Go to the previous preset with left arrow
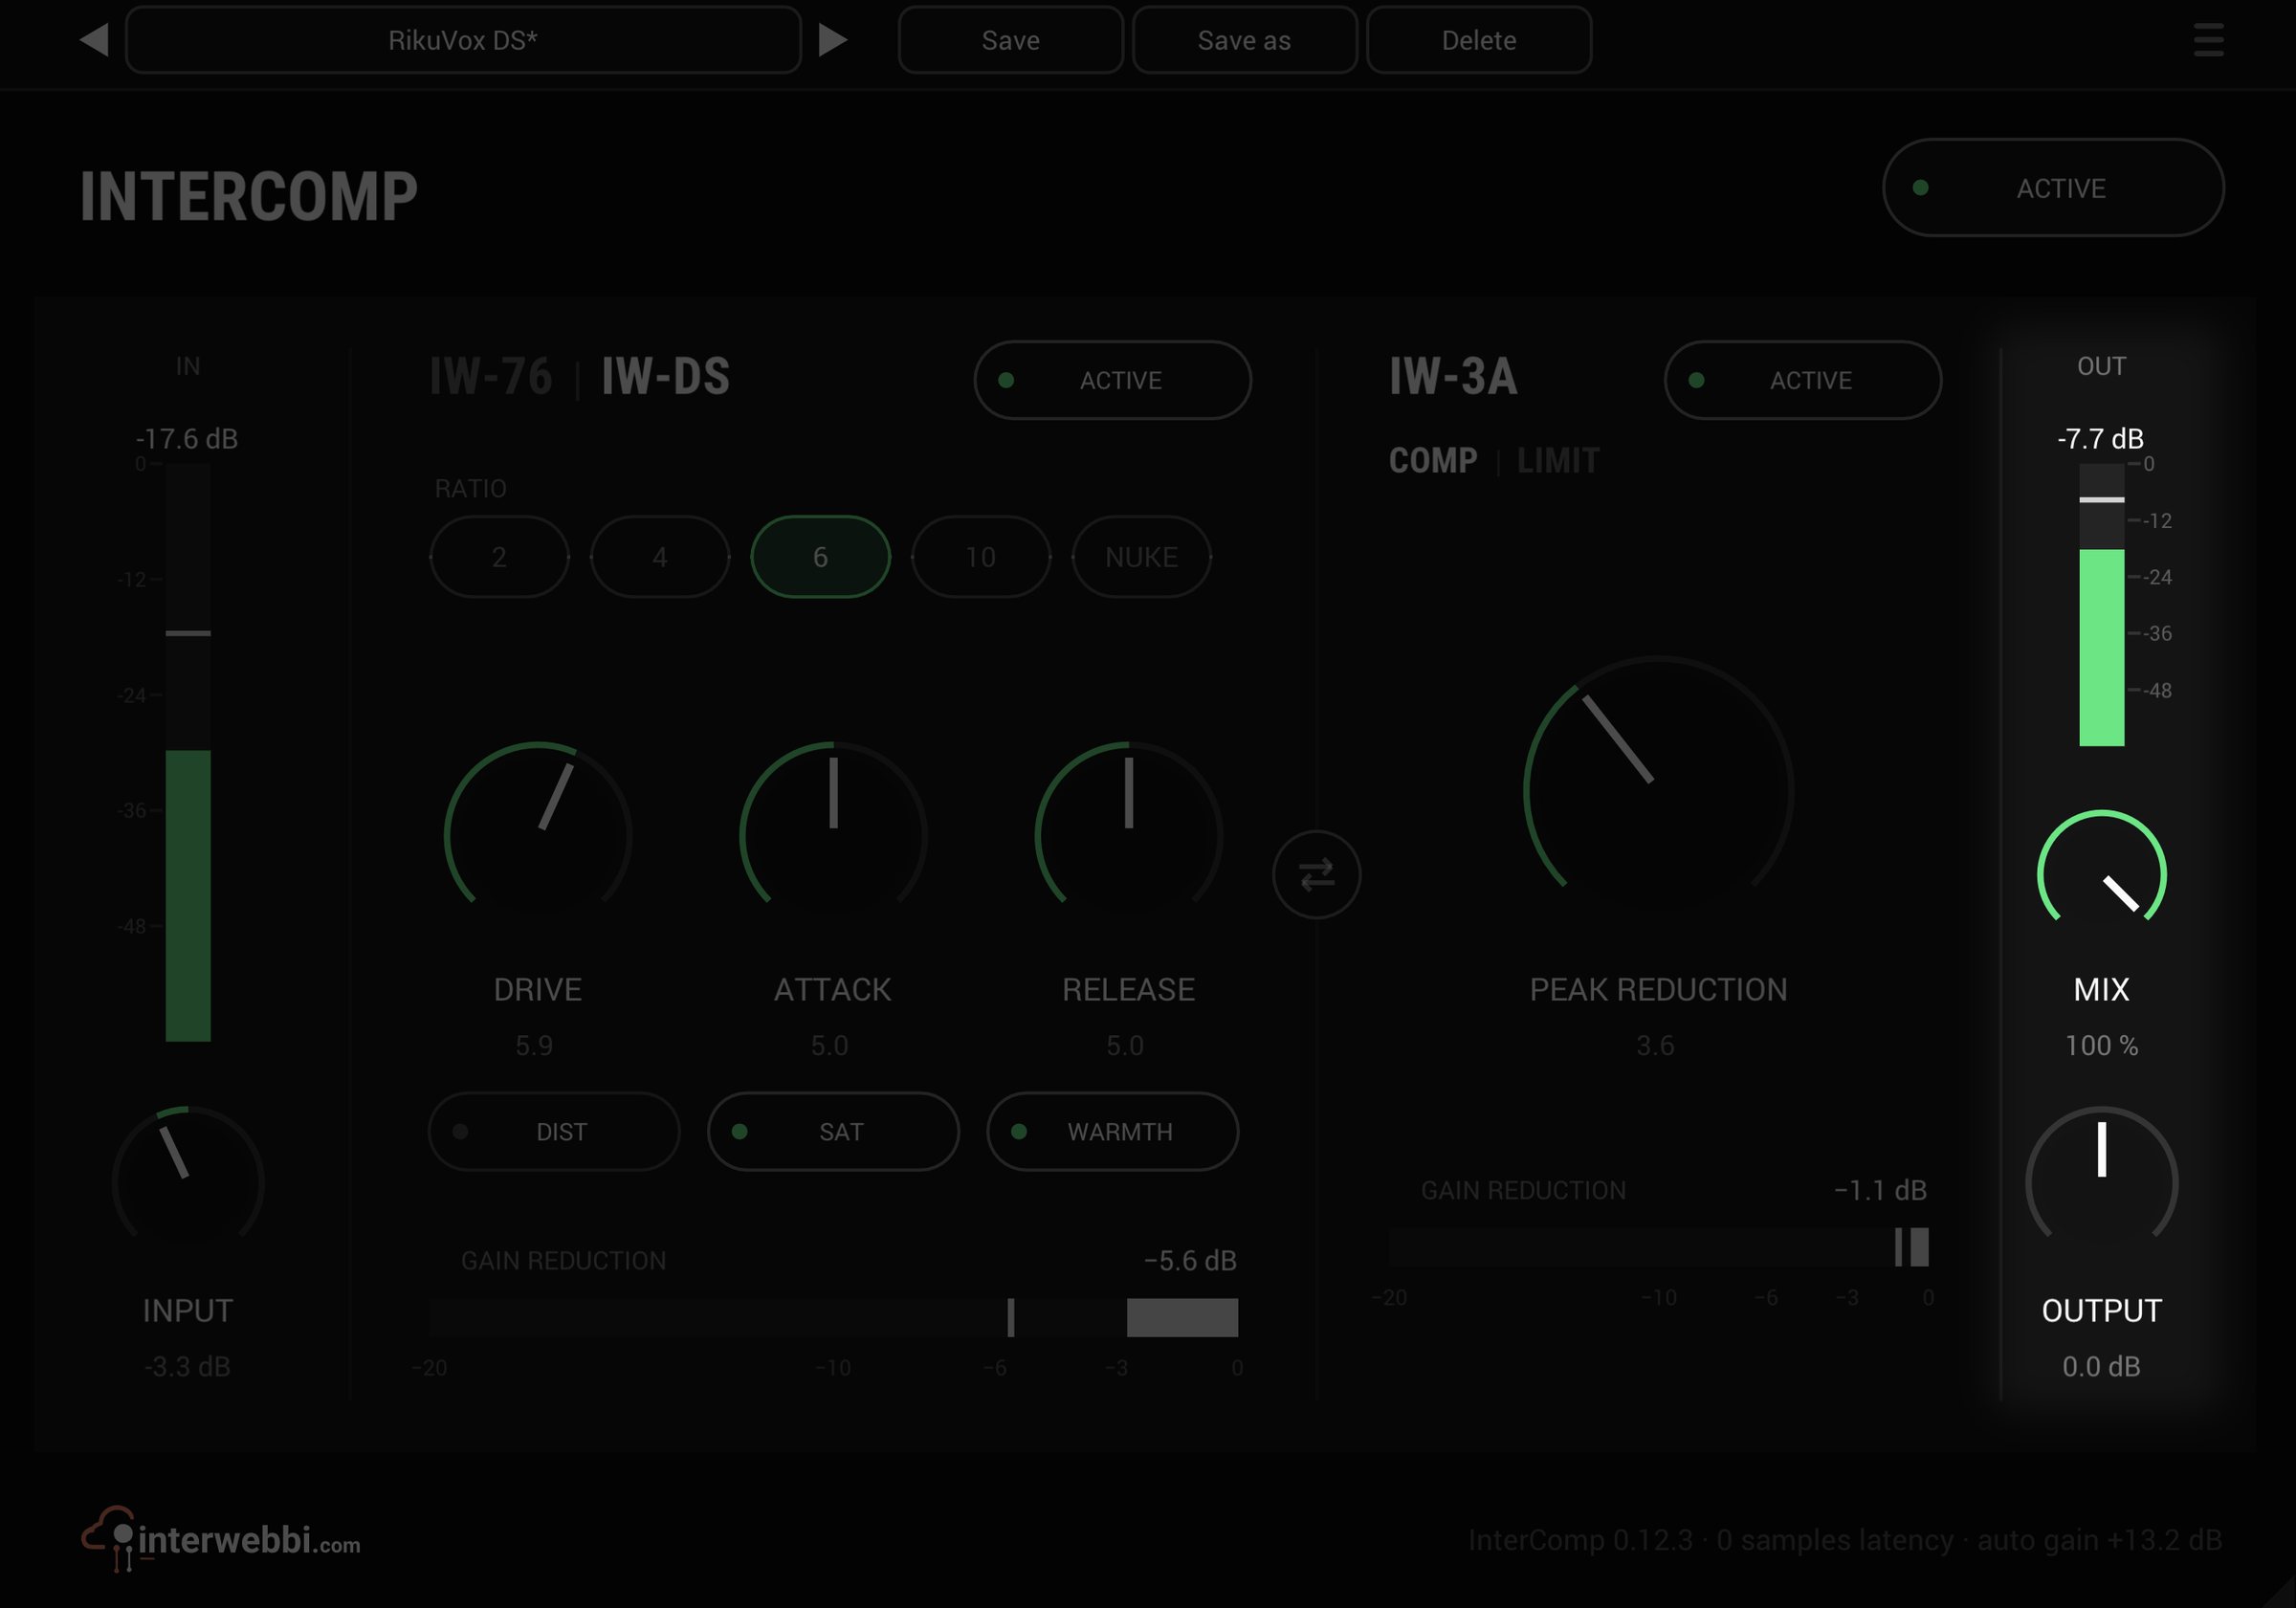The height and width of the screenshot is (1608, 2296). click(94, 40)
